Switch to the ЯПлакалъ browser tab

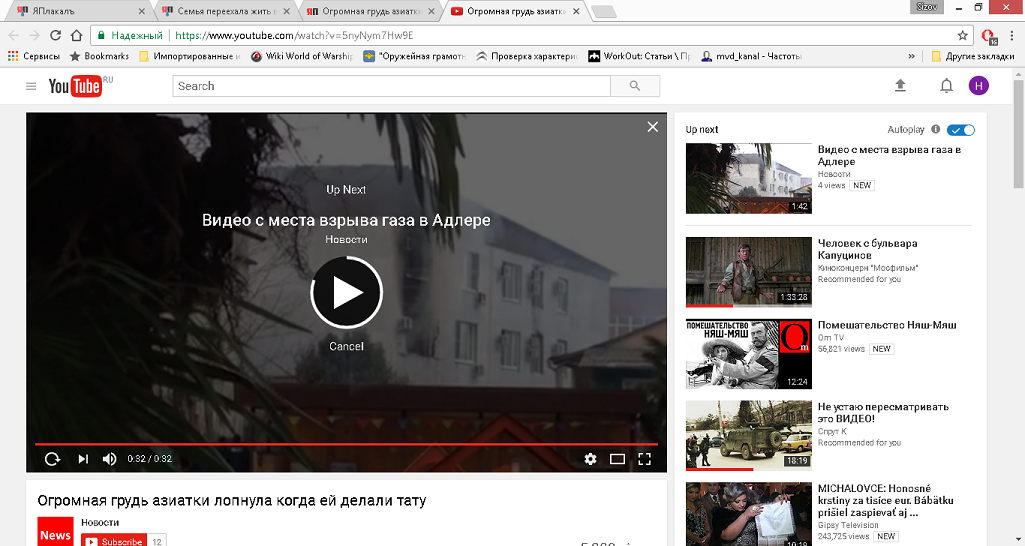coord(75,11)
